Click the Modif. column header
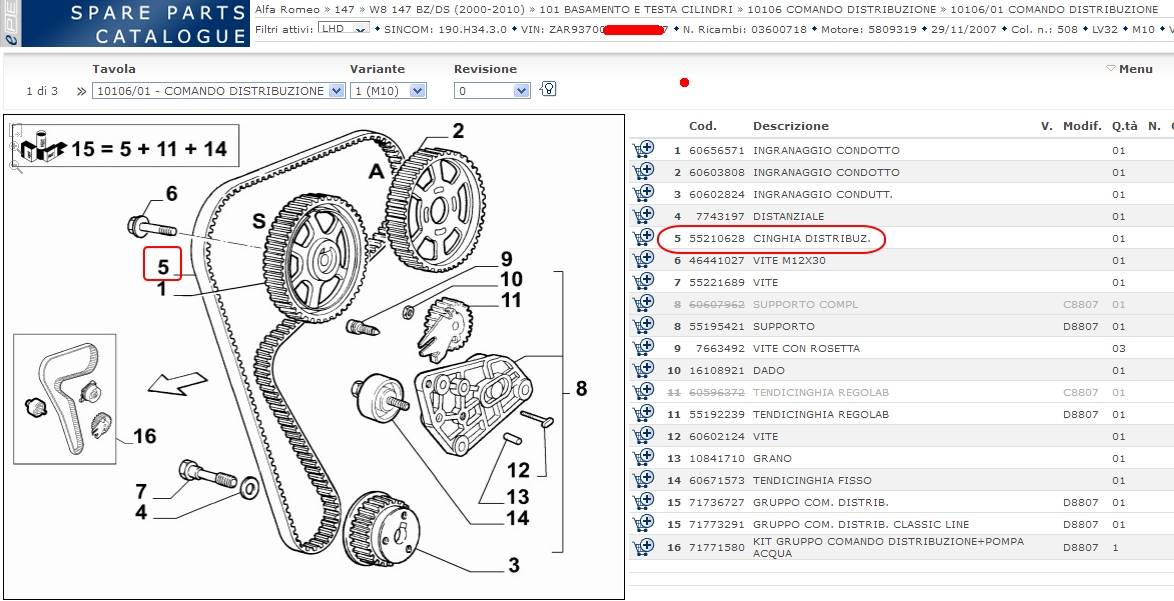Screen dimensions: 1174x601 click(x=1082, y=126)
